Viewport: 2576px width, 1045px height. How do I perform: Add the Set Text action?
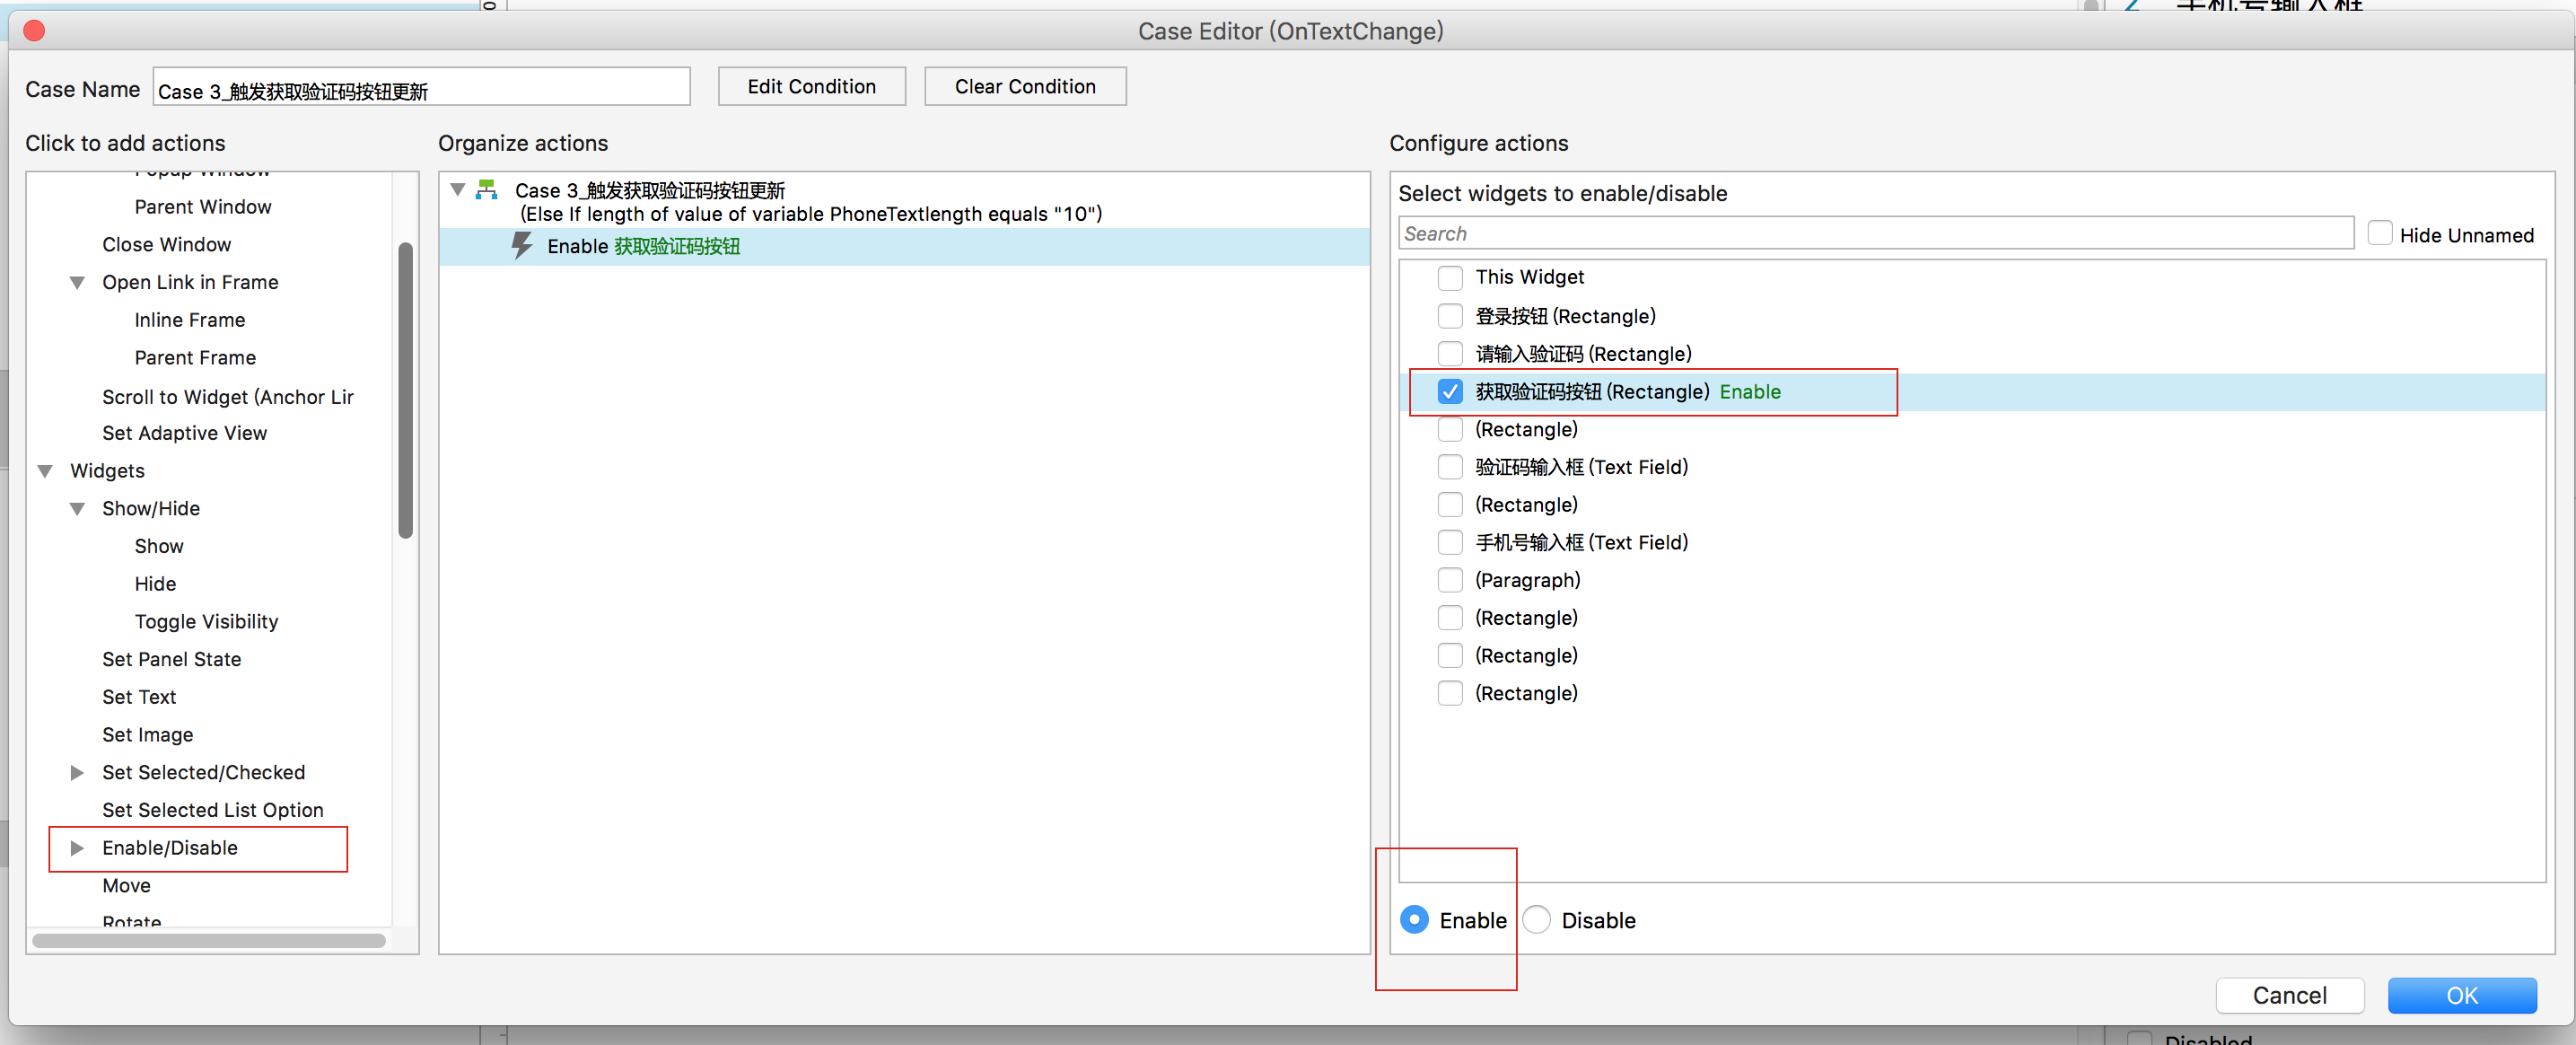pos(139,697)
